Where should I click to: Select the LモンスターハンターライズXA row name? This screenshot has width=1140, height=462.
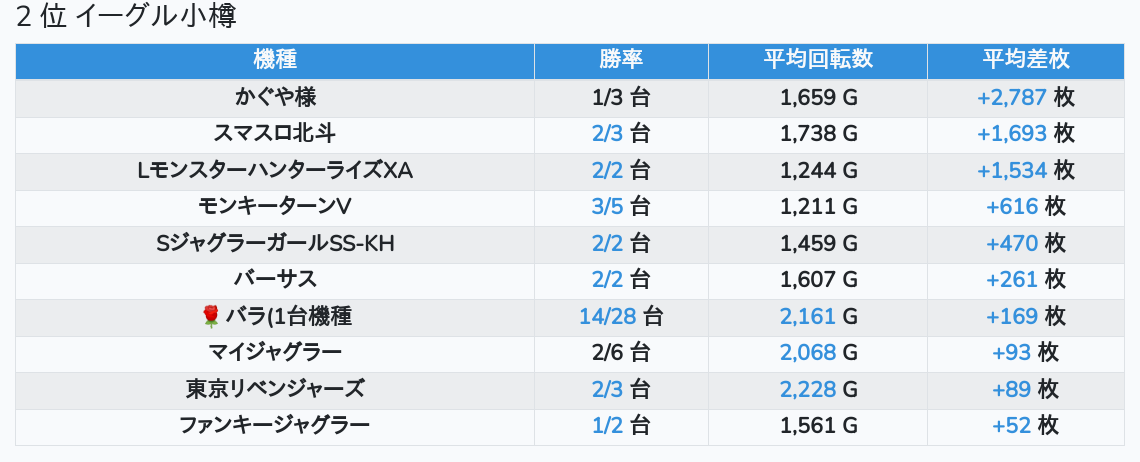[x=275, y=170]
